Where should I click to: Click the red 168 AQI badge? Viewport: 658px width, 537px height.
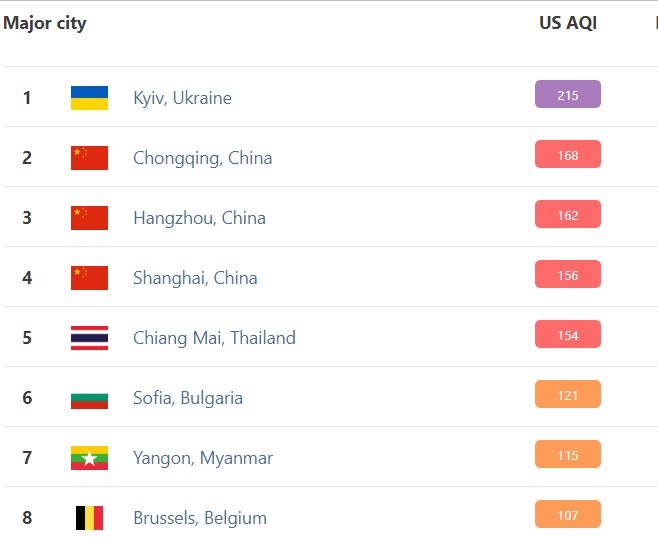point(567,155)
